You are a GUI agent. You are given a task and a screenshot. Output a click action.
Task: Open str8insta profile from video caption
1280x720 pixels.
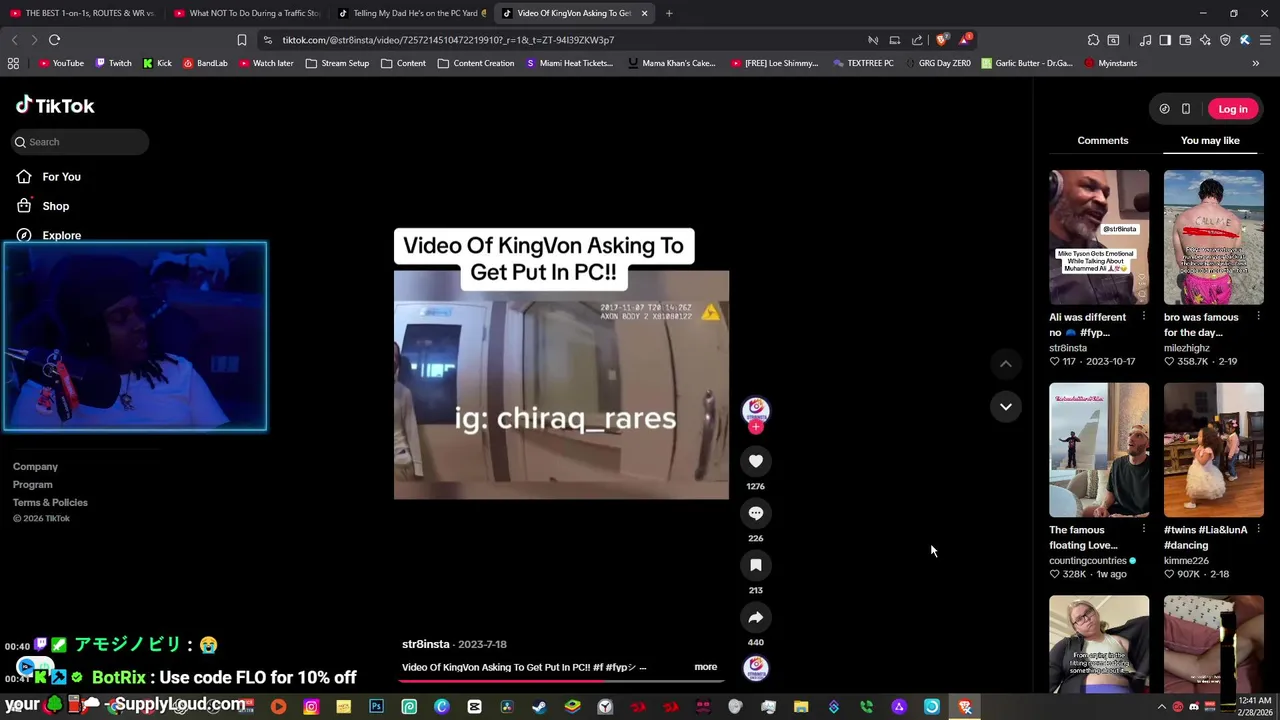point(425,644)
